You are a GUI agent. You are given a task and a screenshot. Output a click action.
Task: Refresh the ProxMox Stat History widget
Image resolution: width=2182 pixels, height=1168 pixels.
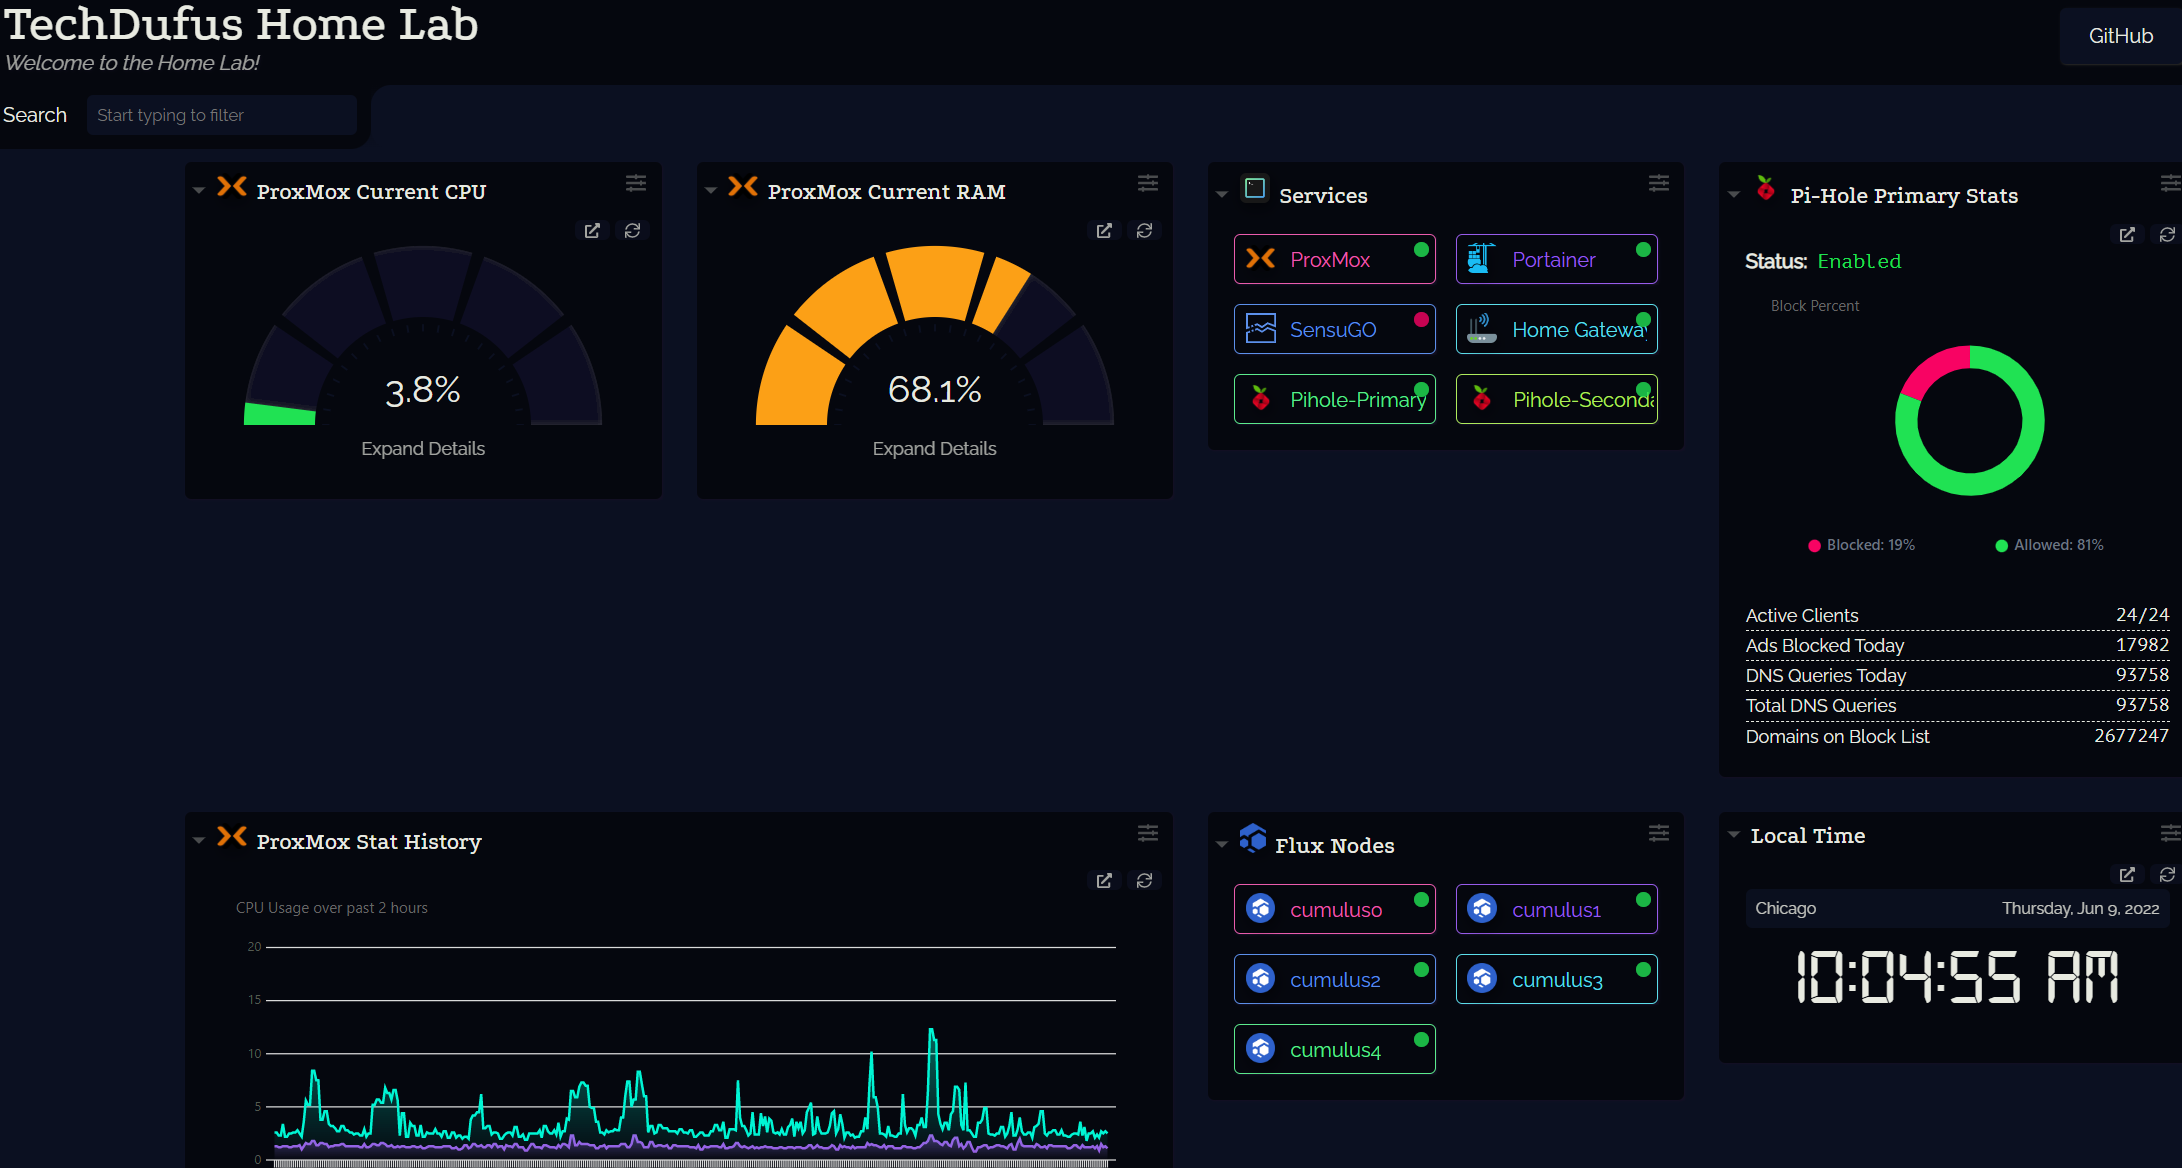coord(1144,881)
